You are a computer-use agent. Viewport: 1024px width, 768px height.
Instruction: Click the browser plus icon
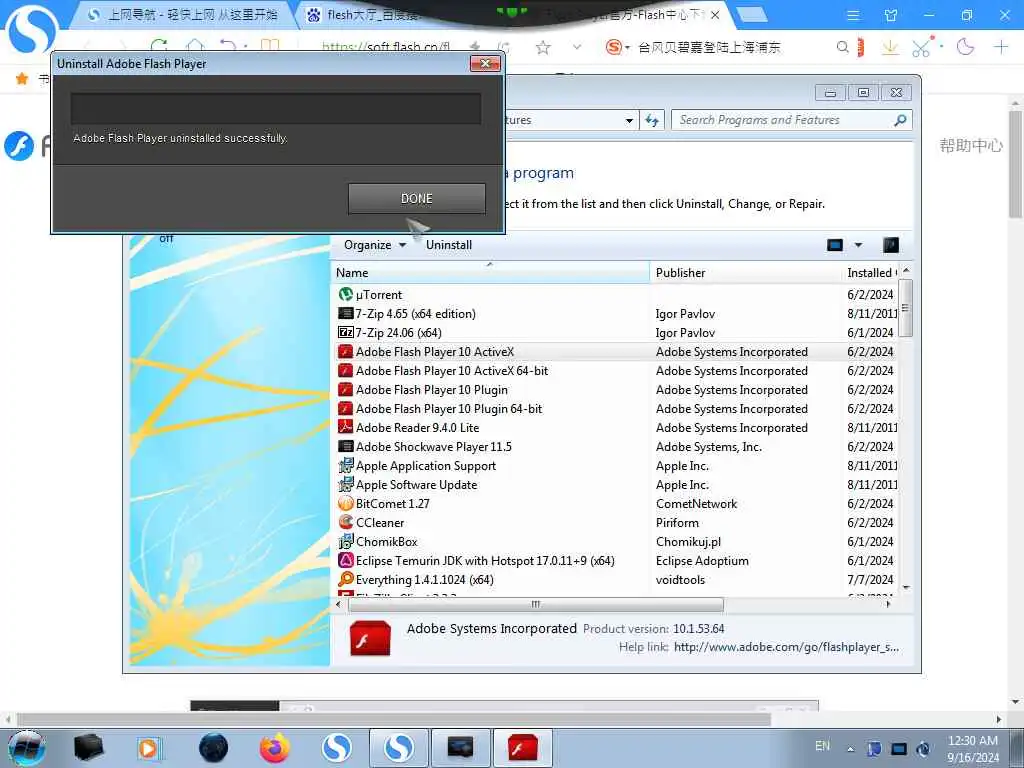1000,47
